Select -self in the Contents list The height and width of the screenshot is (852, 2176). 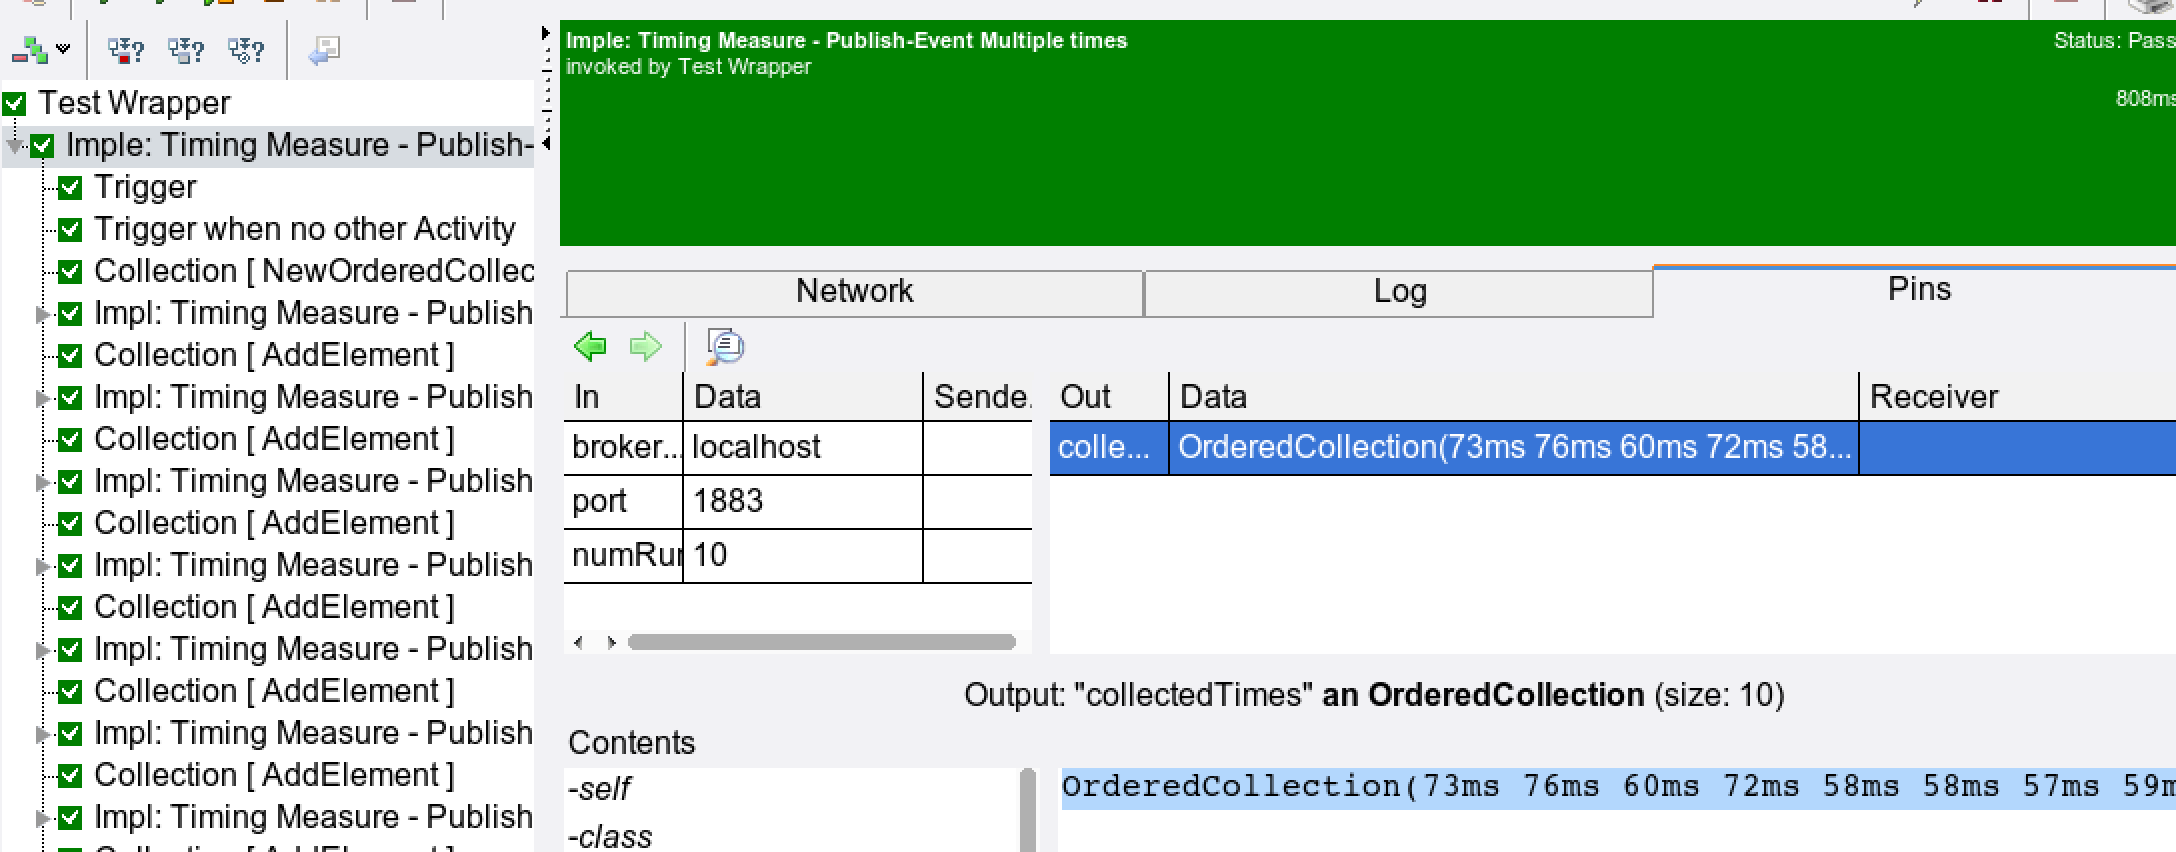(600, 789)
